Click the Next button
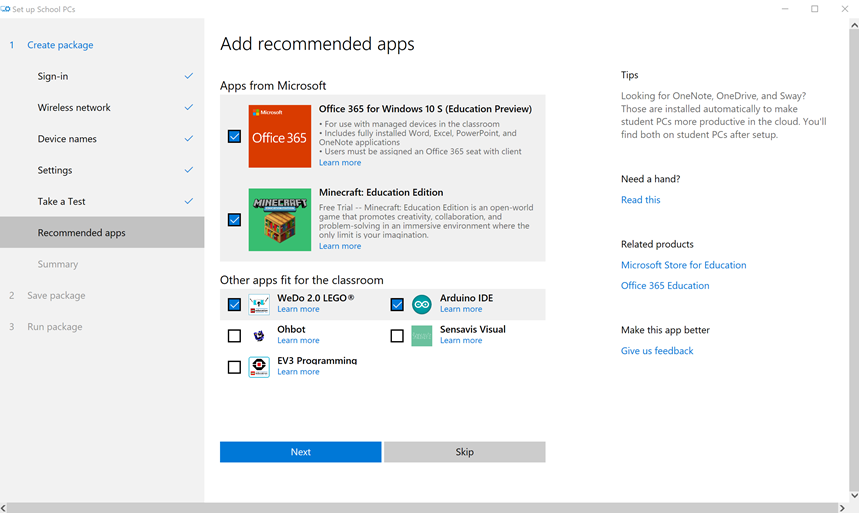This screenshot has width=860, height=513. tap(301, 452)
